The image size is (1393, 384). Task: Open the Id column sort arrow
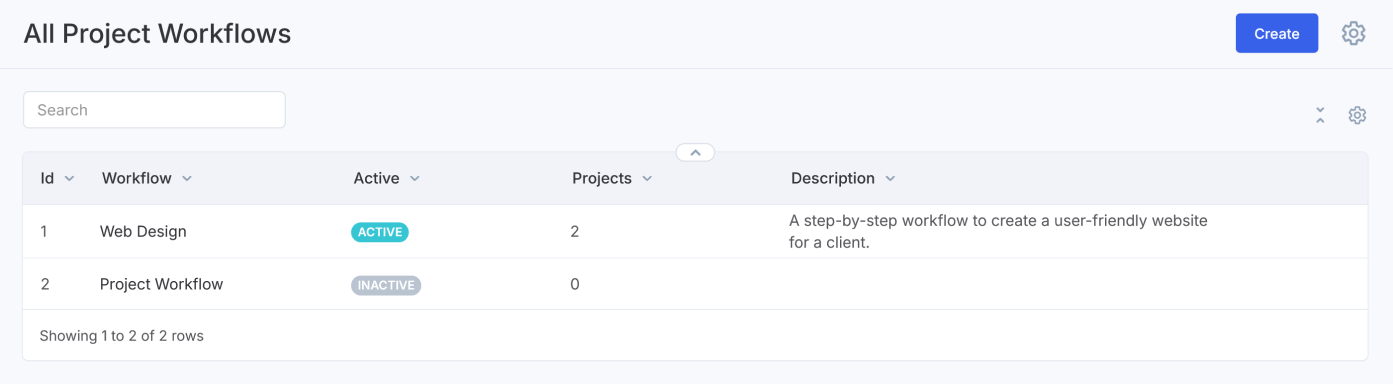point(69,179)
